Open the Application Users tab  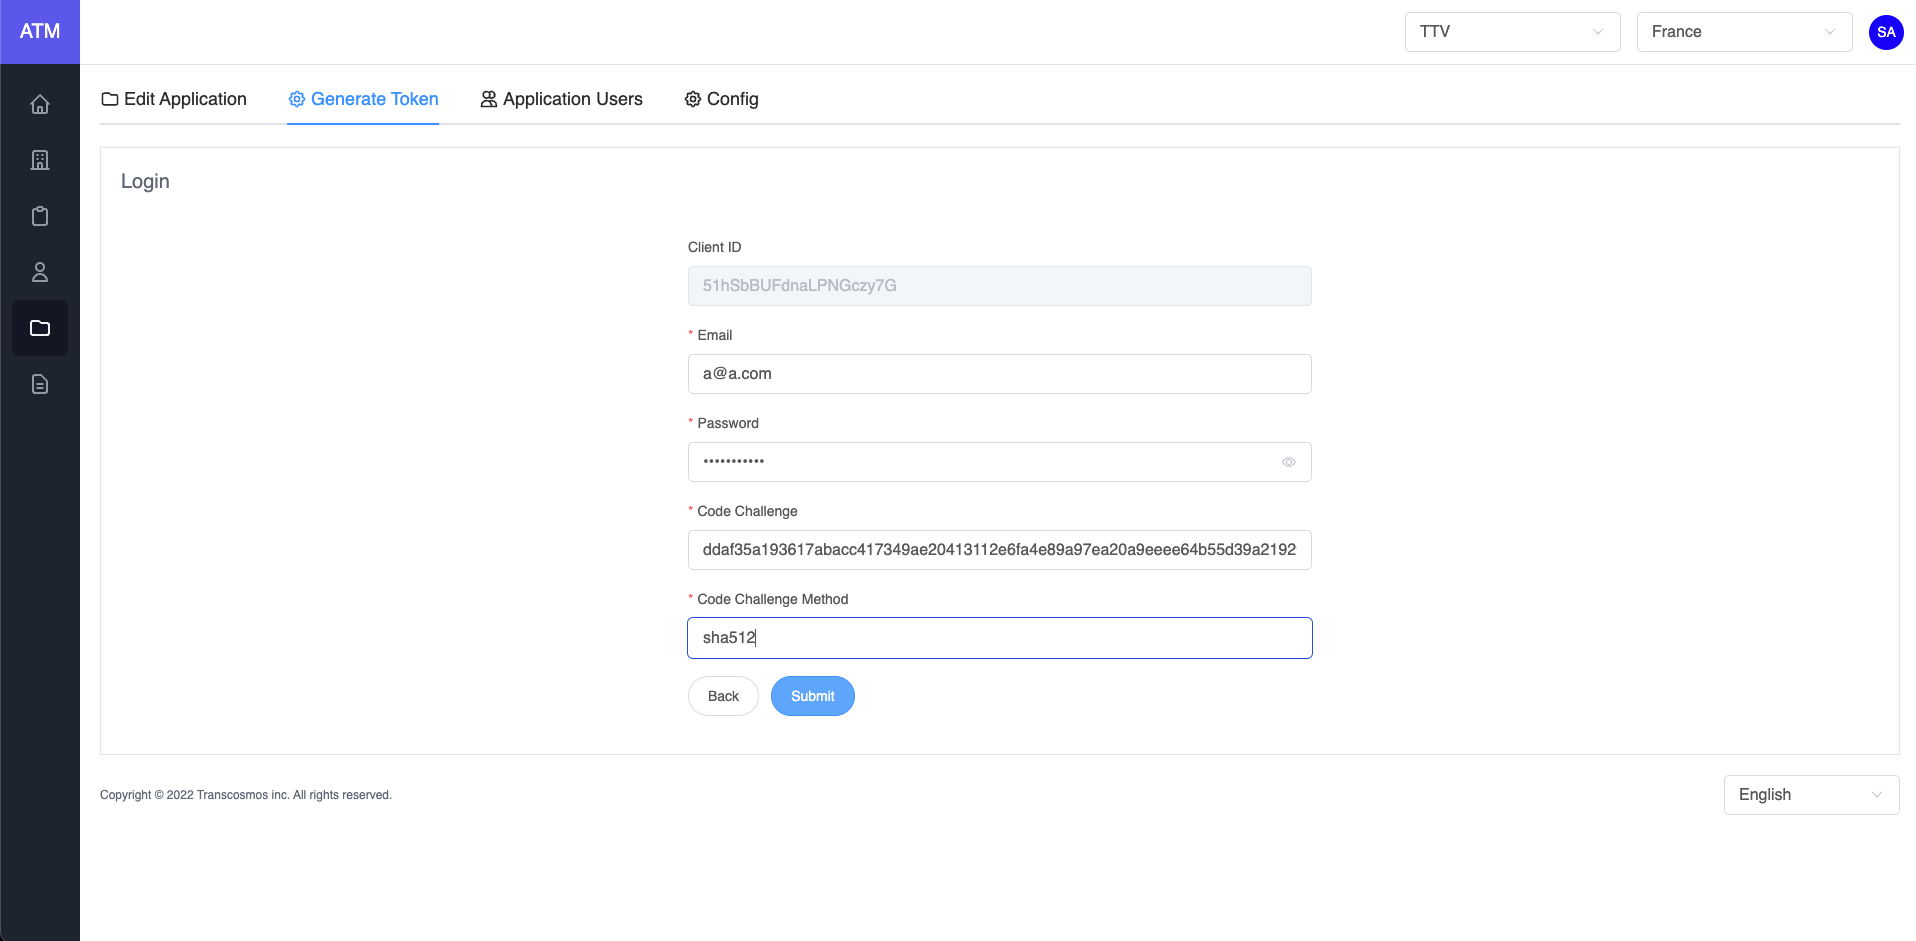(x=561, y=99)
